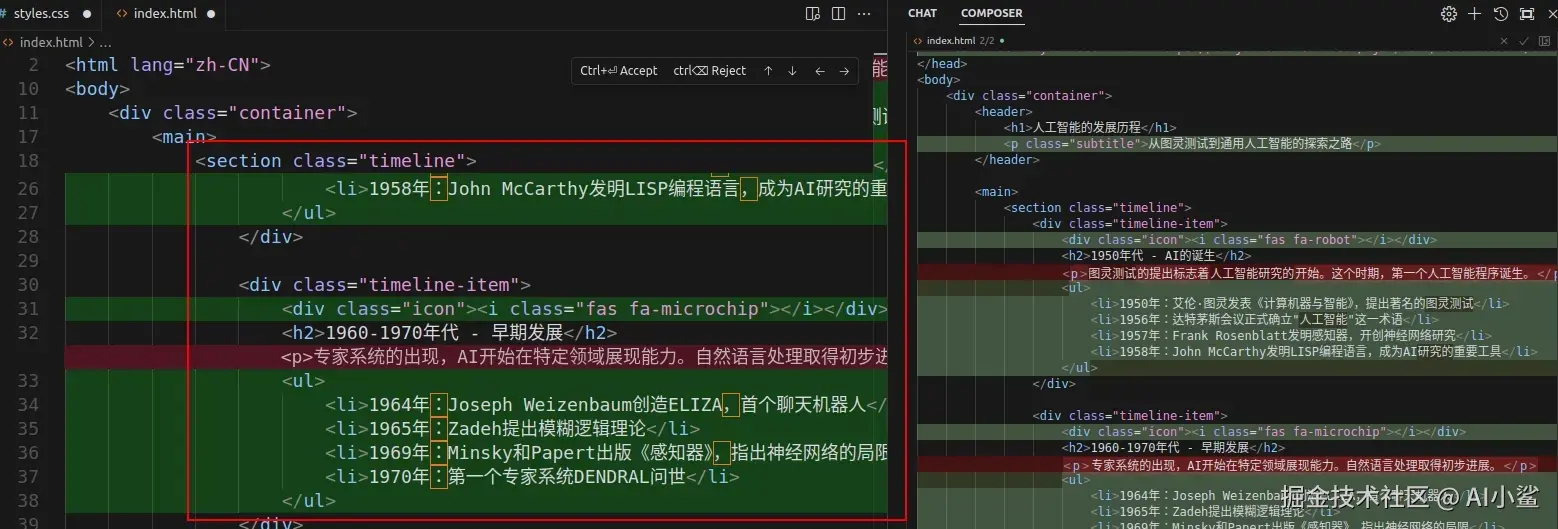Click the 1965年 Zadeh line in editor
This screenshot has height=529, width=1558.
tap(512, 429)
